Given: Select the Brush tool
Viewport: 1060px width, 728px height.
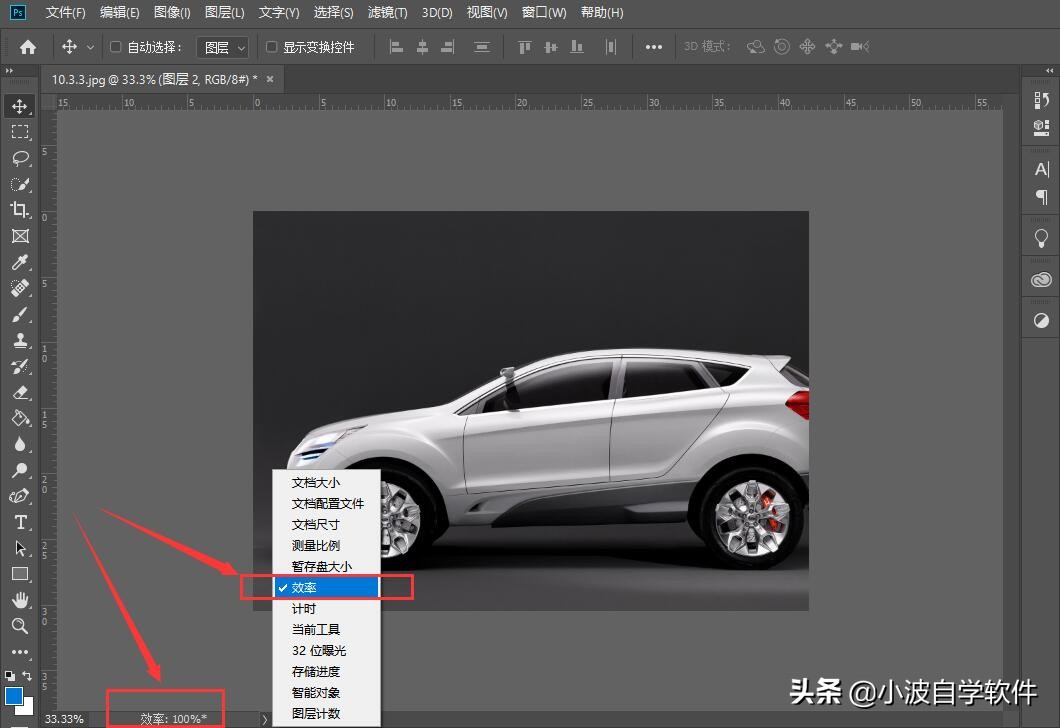Looking at the screenshot, I should coord(20,314).
